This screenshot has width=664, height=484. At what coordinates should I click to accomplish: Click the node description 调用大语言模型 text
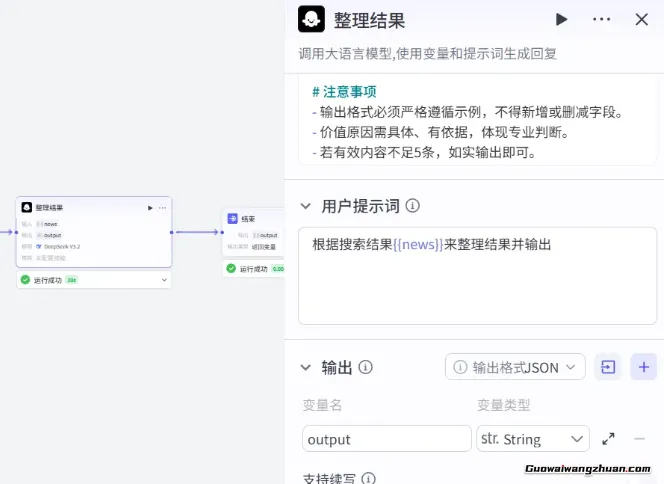[428, 54]
